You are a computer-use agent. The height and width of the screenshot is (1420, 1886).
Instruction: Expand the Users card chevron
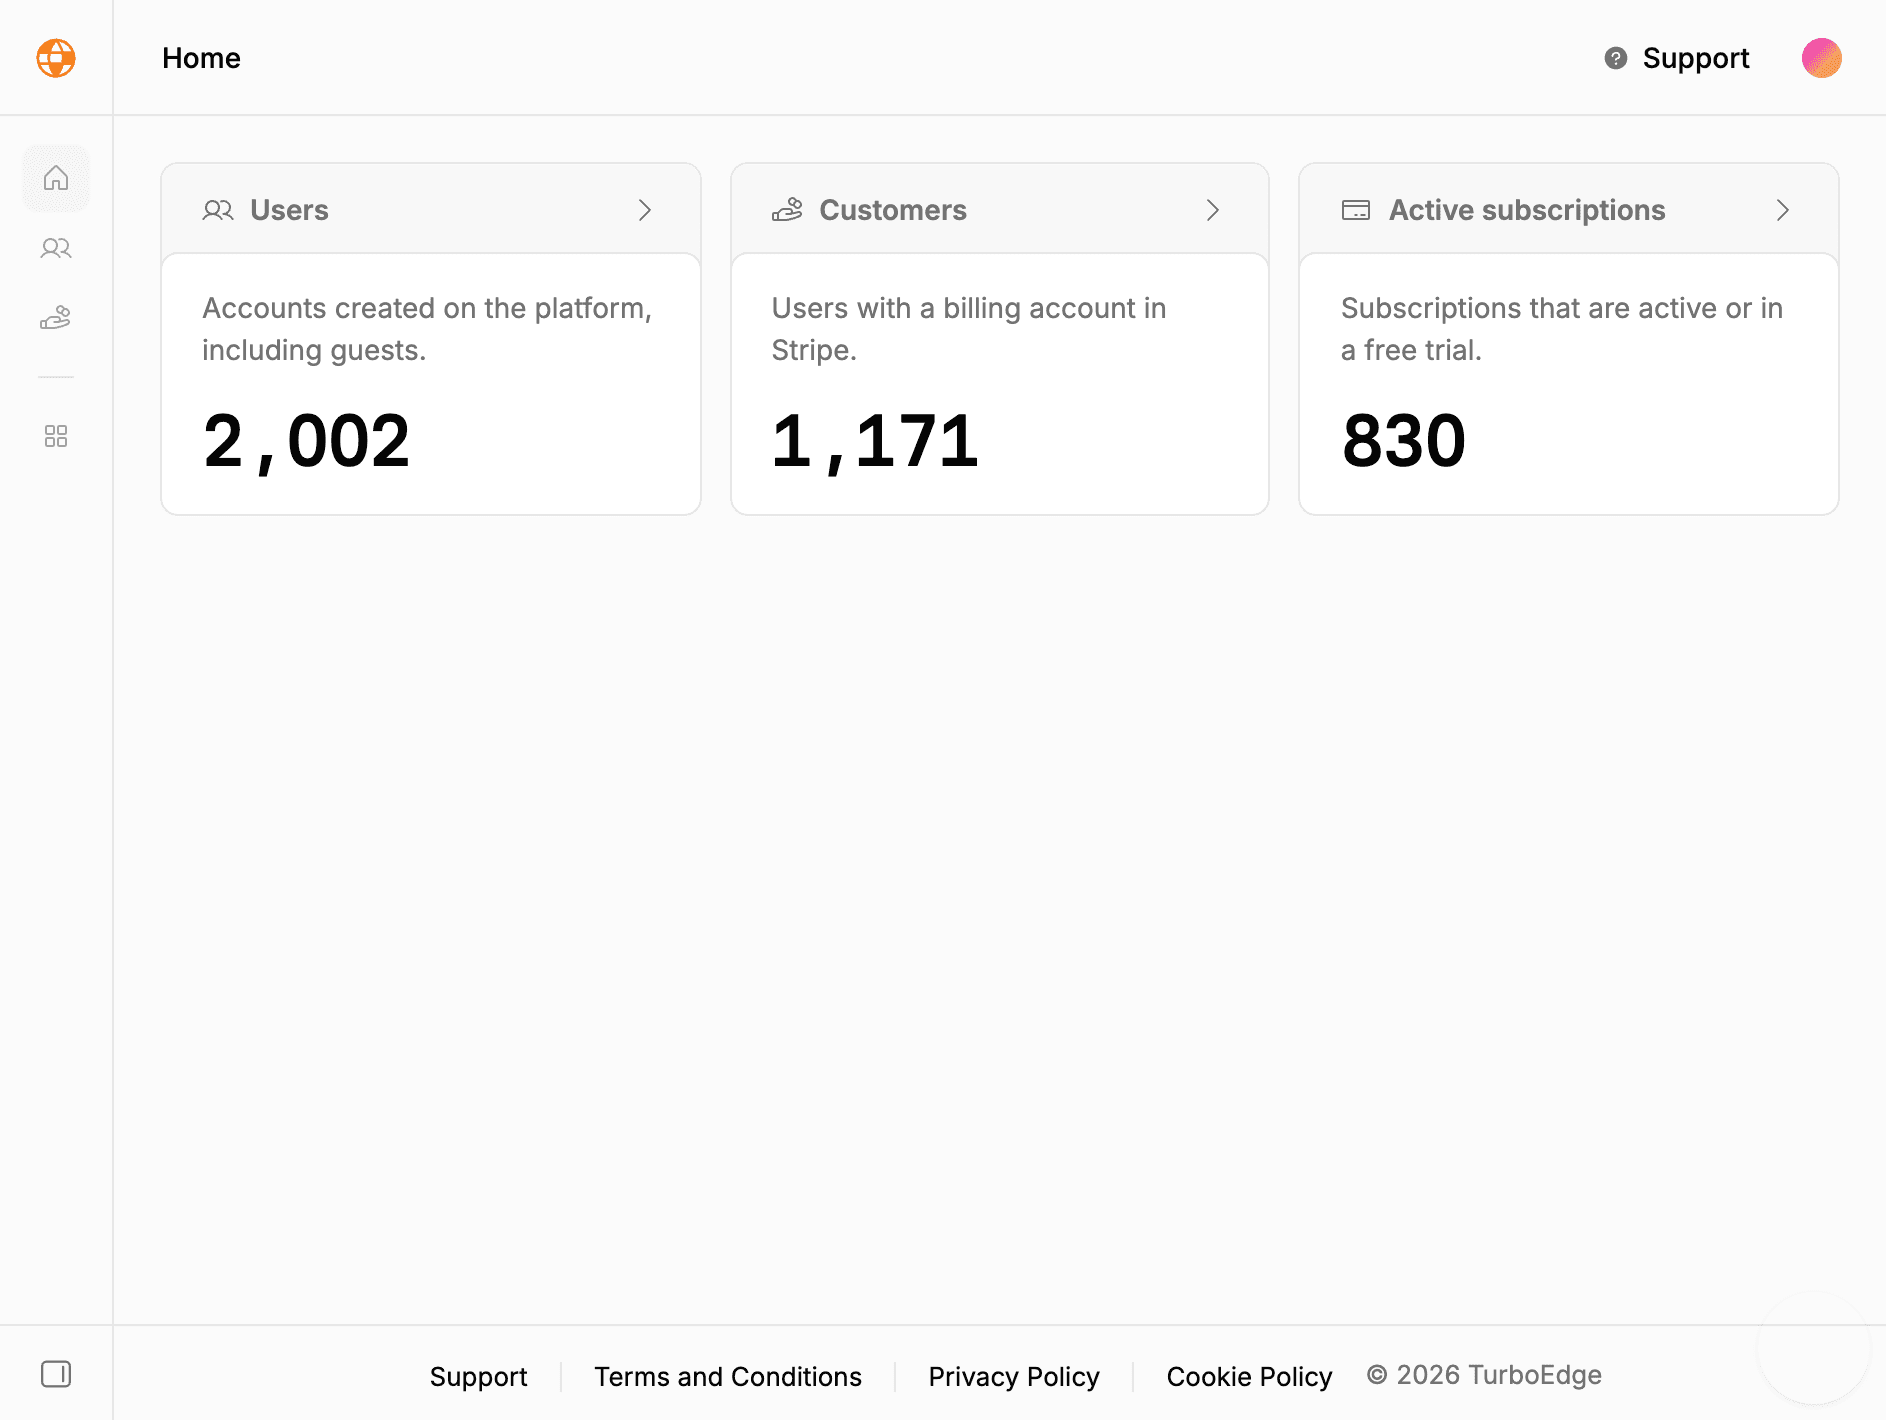pyautogui.click(x=645, y=210)
